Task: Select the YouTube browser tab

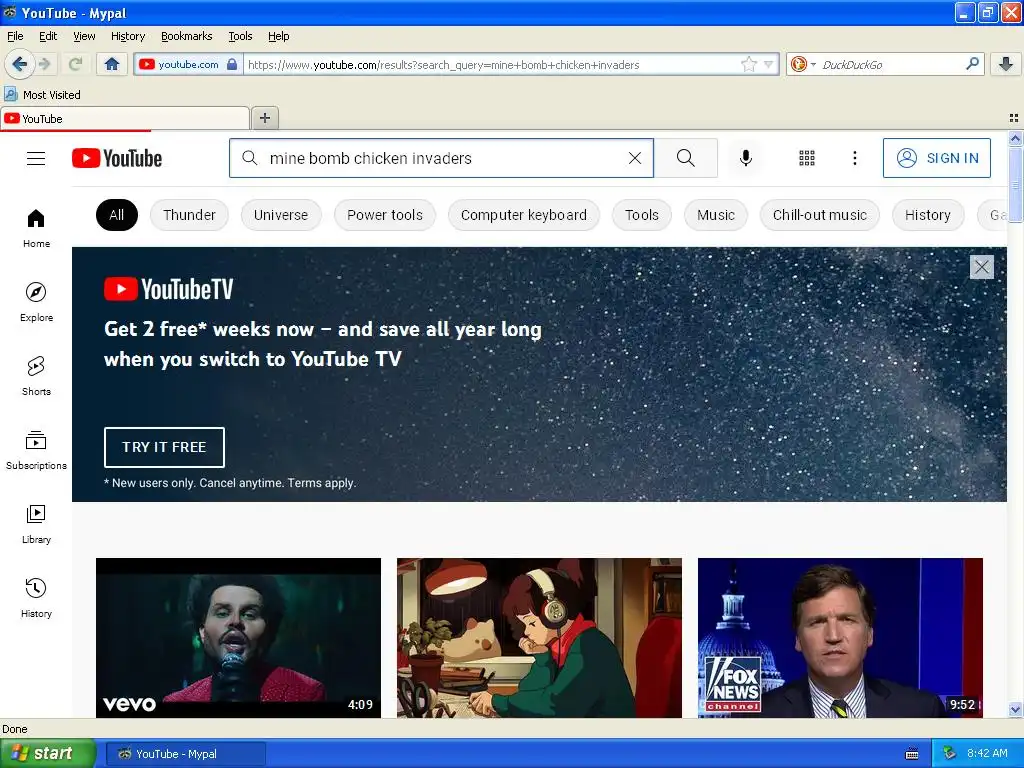Action: click(125, 118)
